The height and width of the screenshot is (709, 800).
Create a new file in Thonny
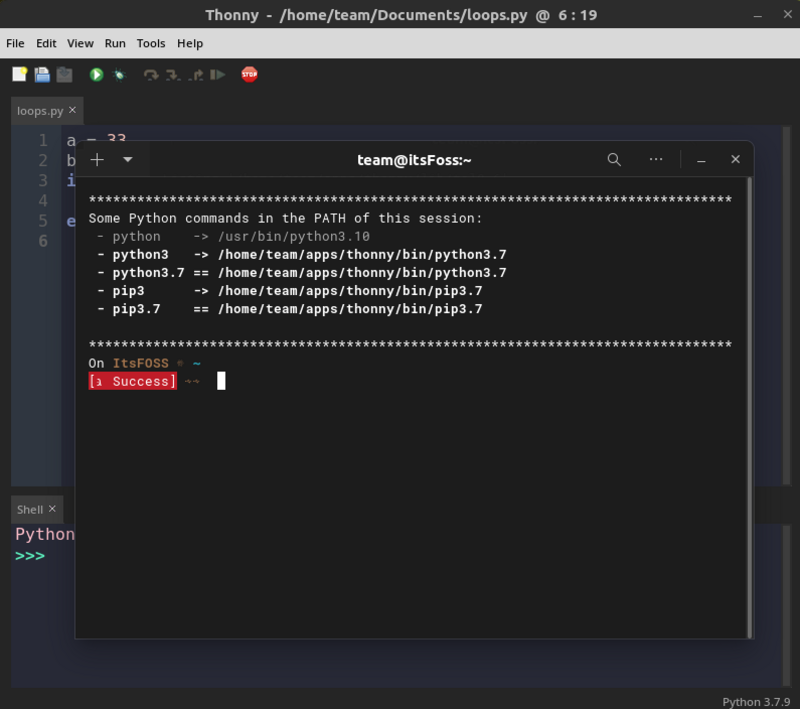coord(18,74)
